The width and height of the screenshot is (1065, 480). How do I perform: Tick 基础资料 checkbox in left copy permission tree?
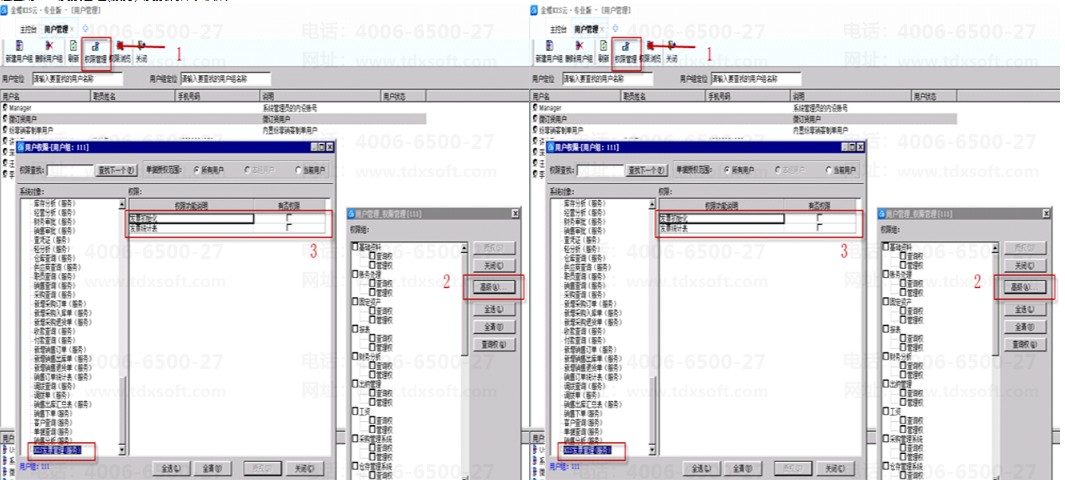tap(355, 246)
